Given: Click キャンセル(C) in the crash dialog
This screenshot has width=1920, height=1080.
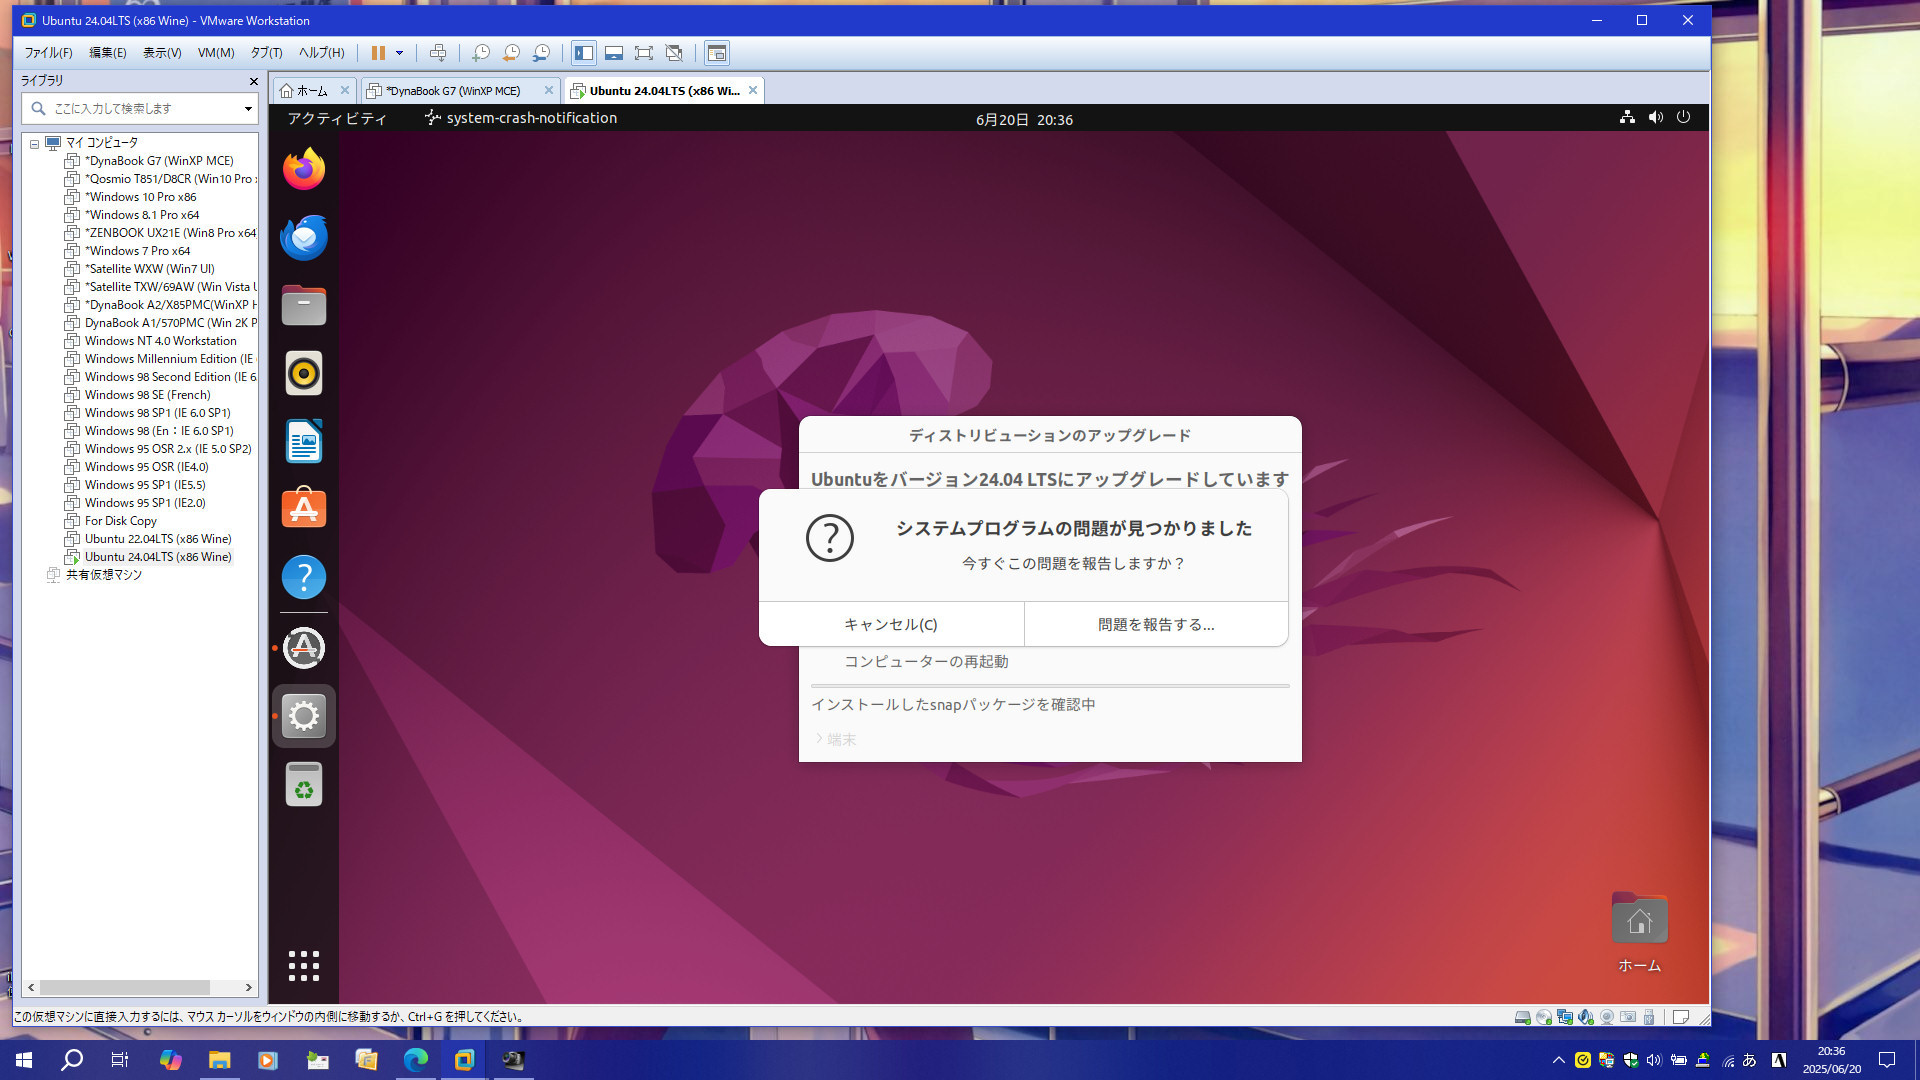Looking at the screenshot, I should tap(891, 624).
